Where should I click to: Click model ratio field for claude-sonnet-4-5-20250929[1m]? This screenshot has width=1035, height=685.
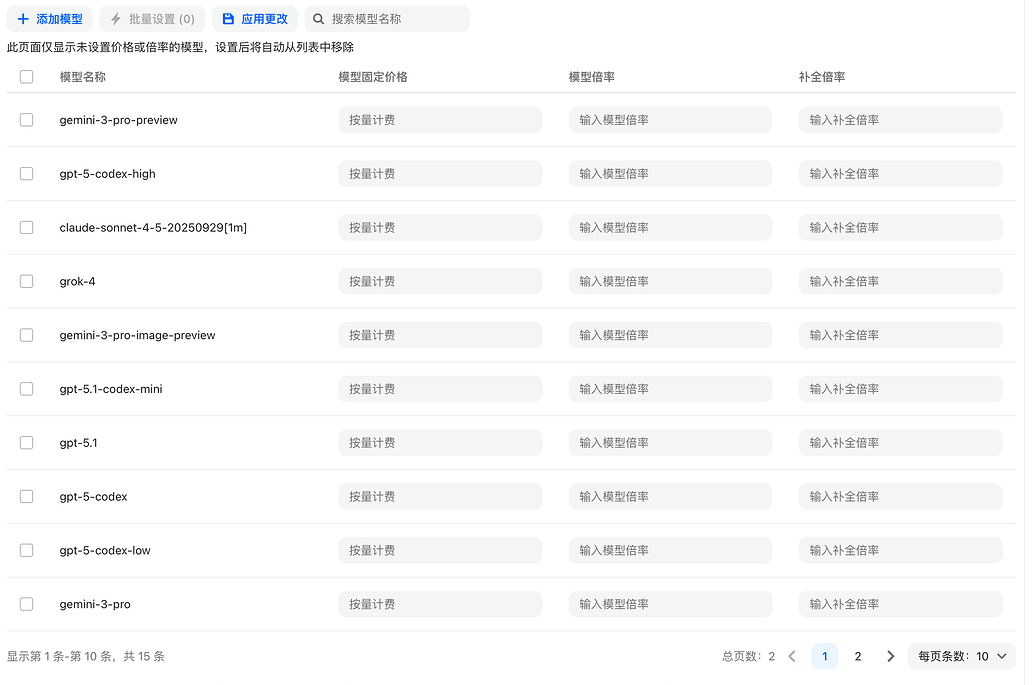click(671, 228)
